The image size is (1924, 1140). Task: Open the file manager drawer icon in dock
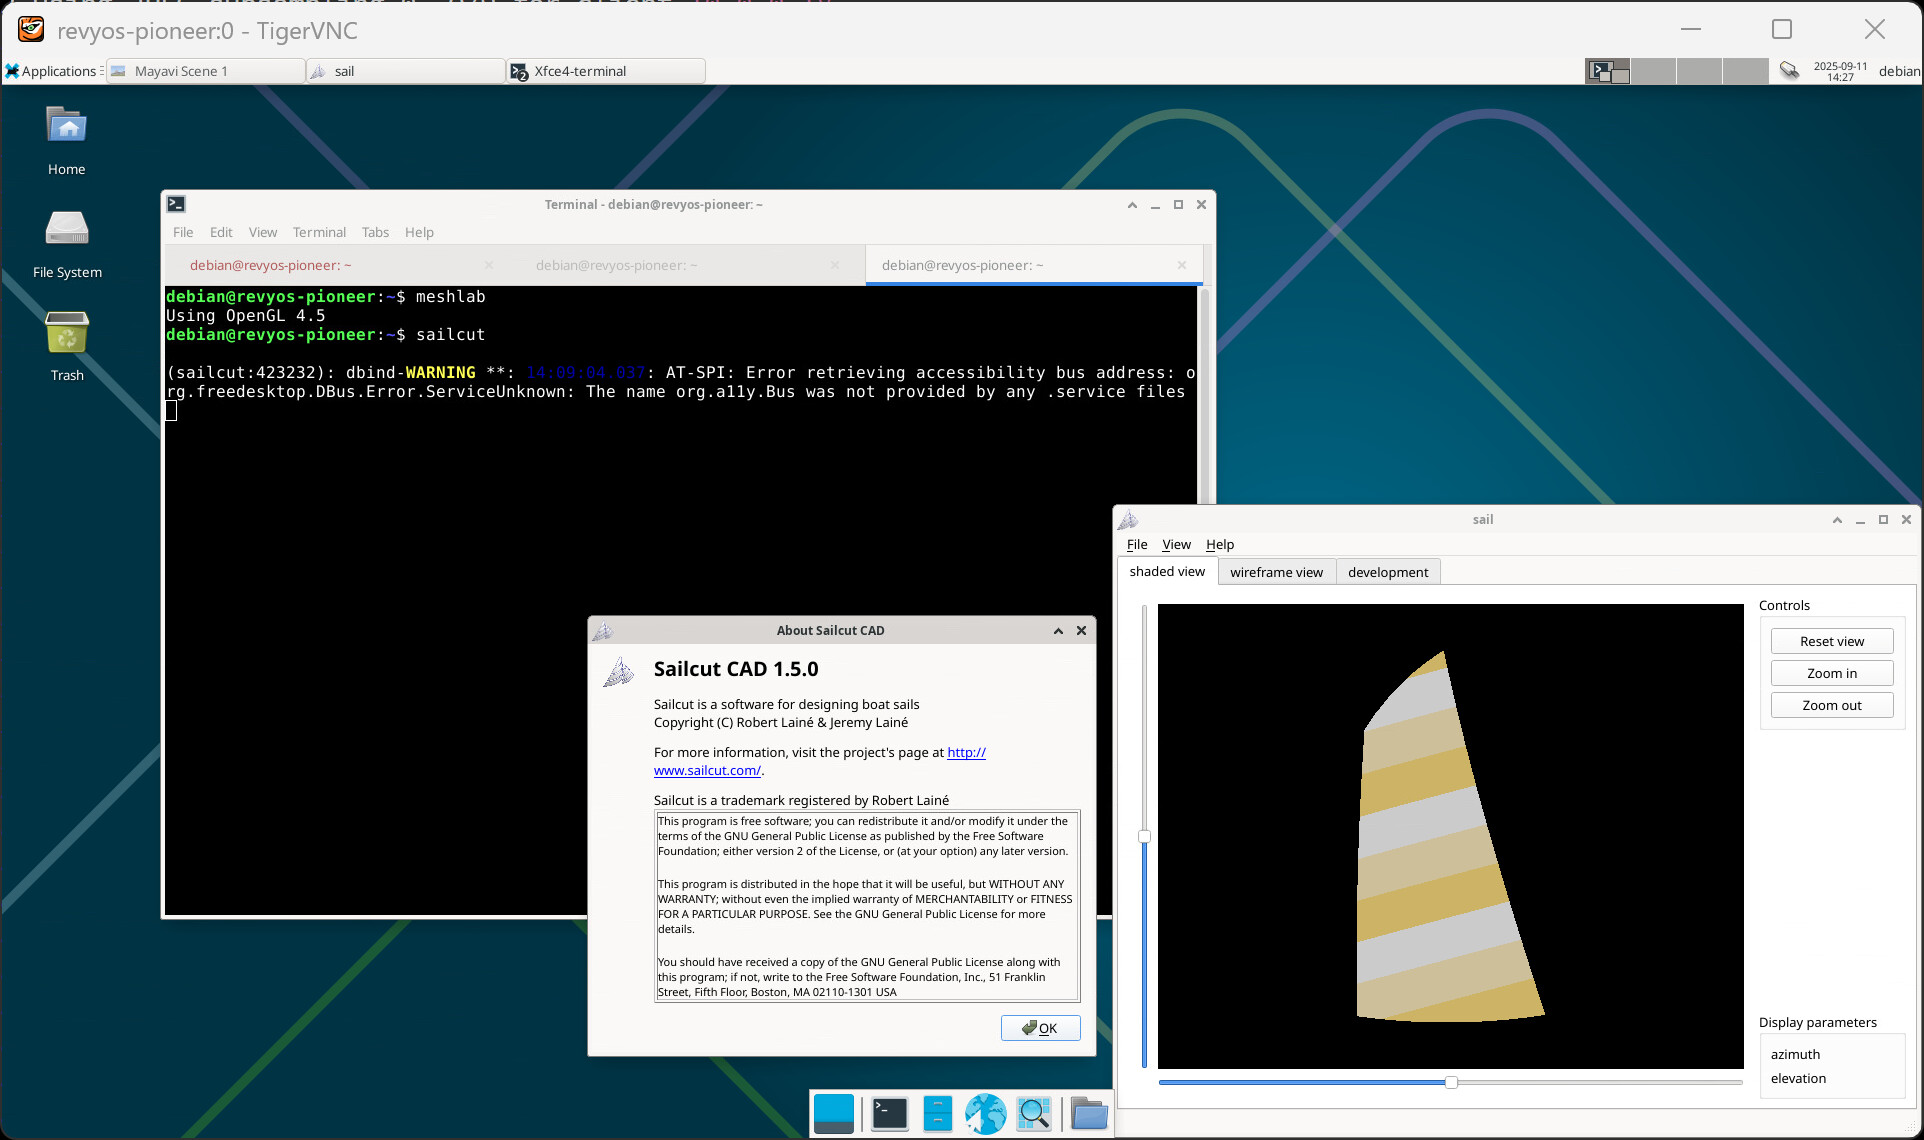(937, 1113)
